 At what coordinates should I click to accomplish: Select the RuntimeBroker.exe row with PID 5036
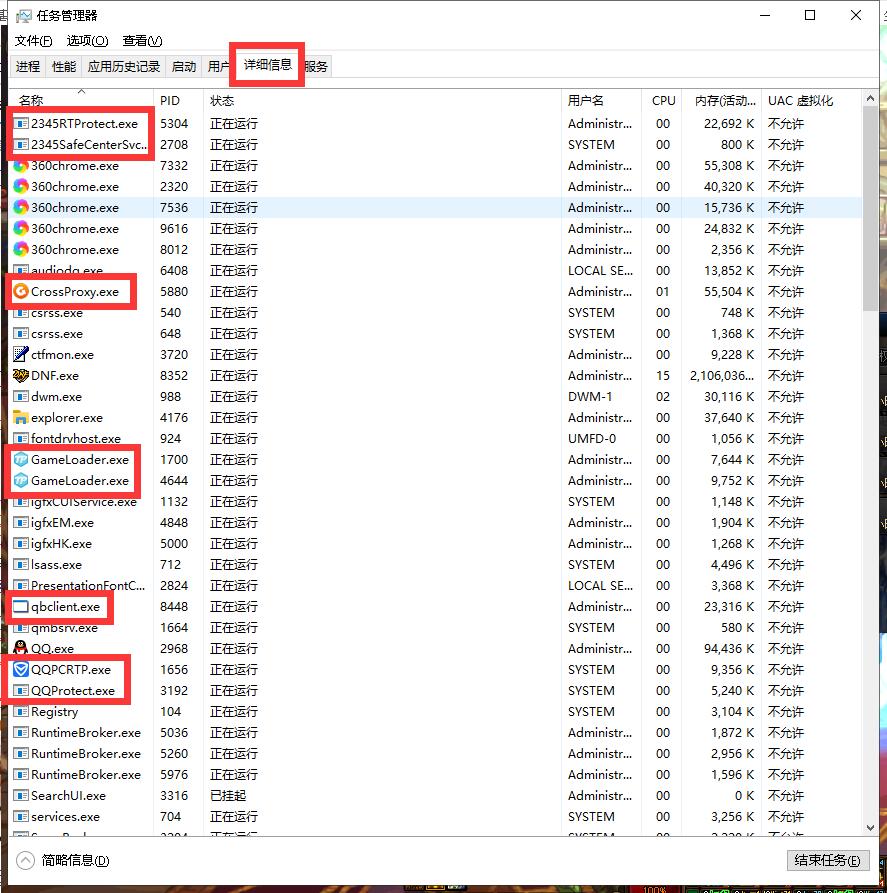pos(436,732)
